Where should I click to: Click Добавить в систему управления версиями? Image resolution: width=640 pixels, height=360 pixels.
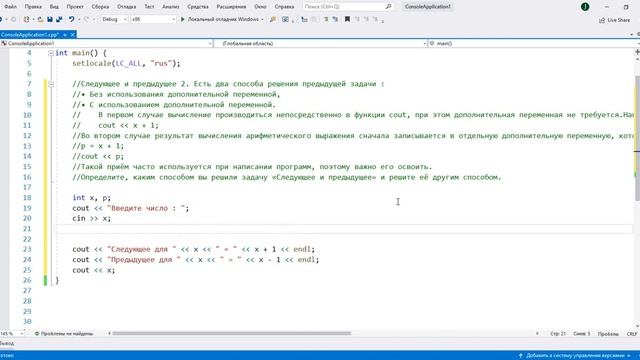click(x=575, y=356)
